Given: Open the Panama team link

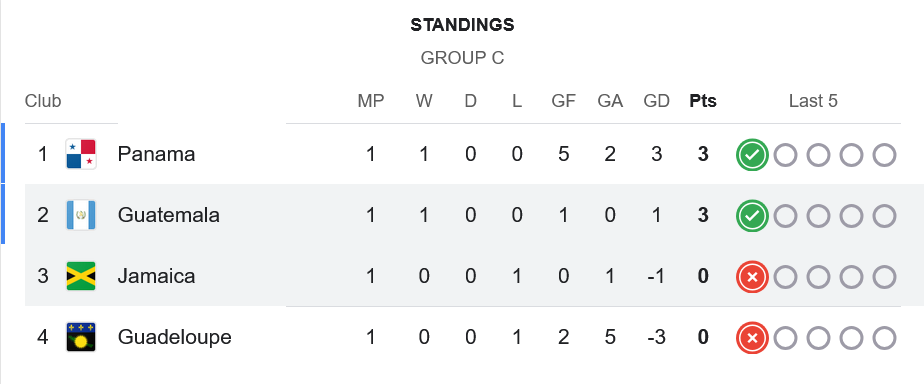Looking at the screenshot, I should pyautogui.click(x=156, y=154).
